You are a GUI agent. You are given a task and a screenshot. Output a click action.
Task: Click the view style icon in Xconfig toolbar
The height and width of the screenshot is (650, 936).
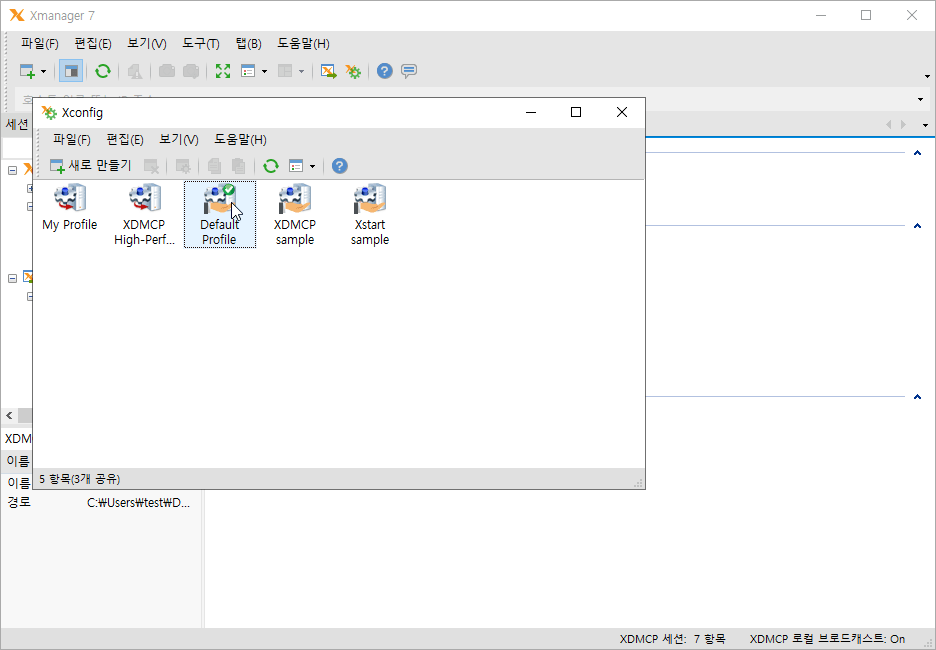296,166
